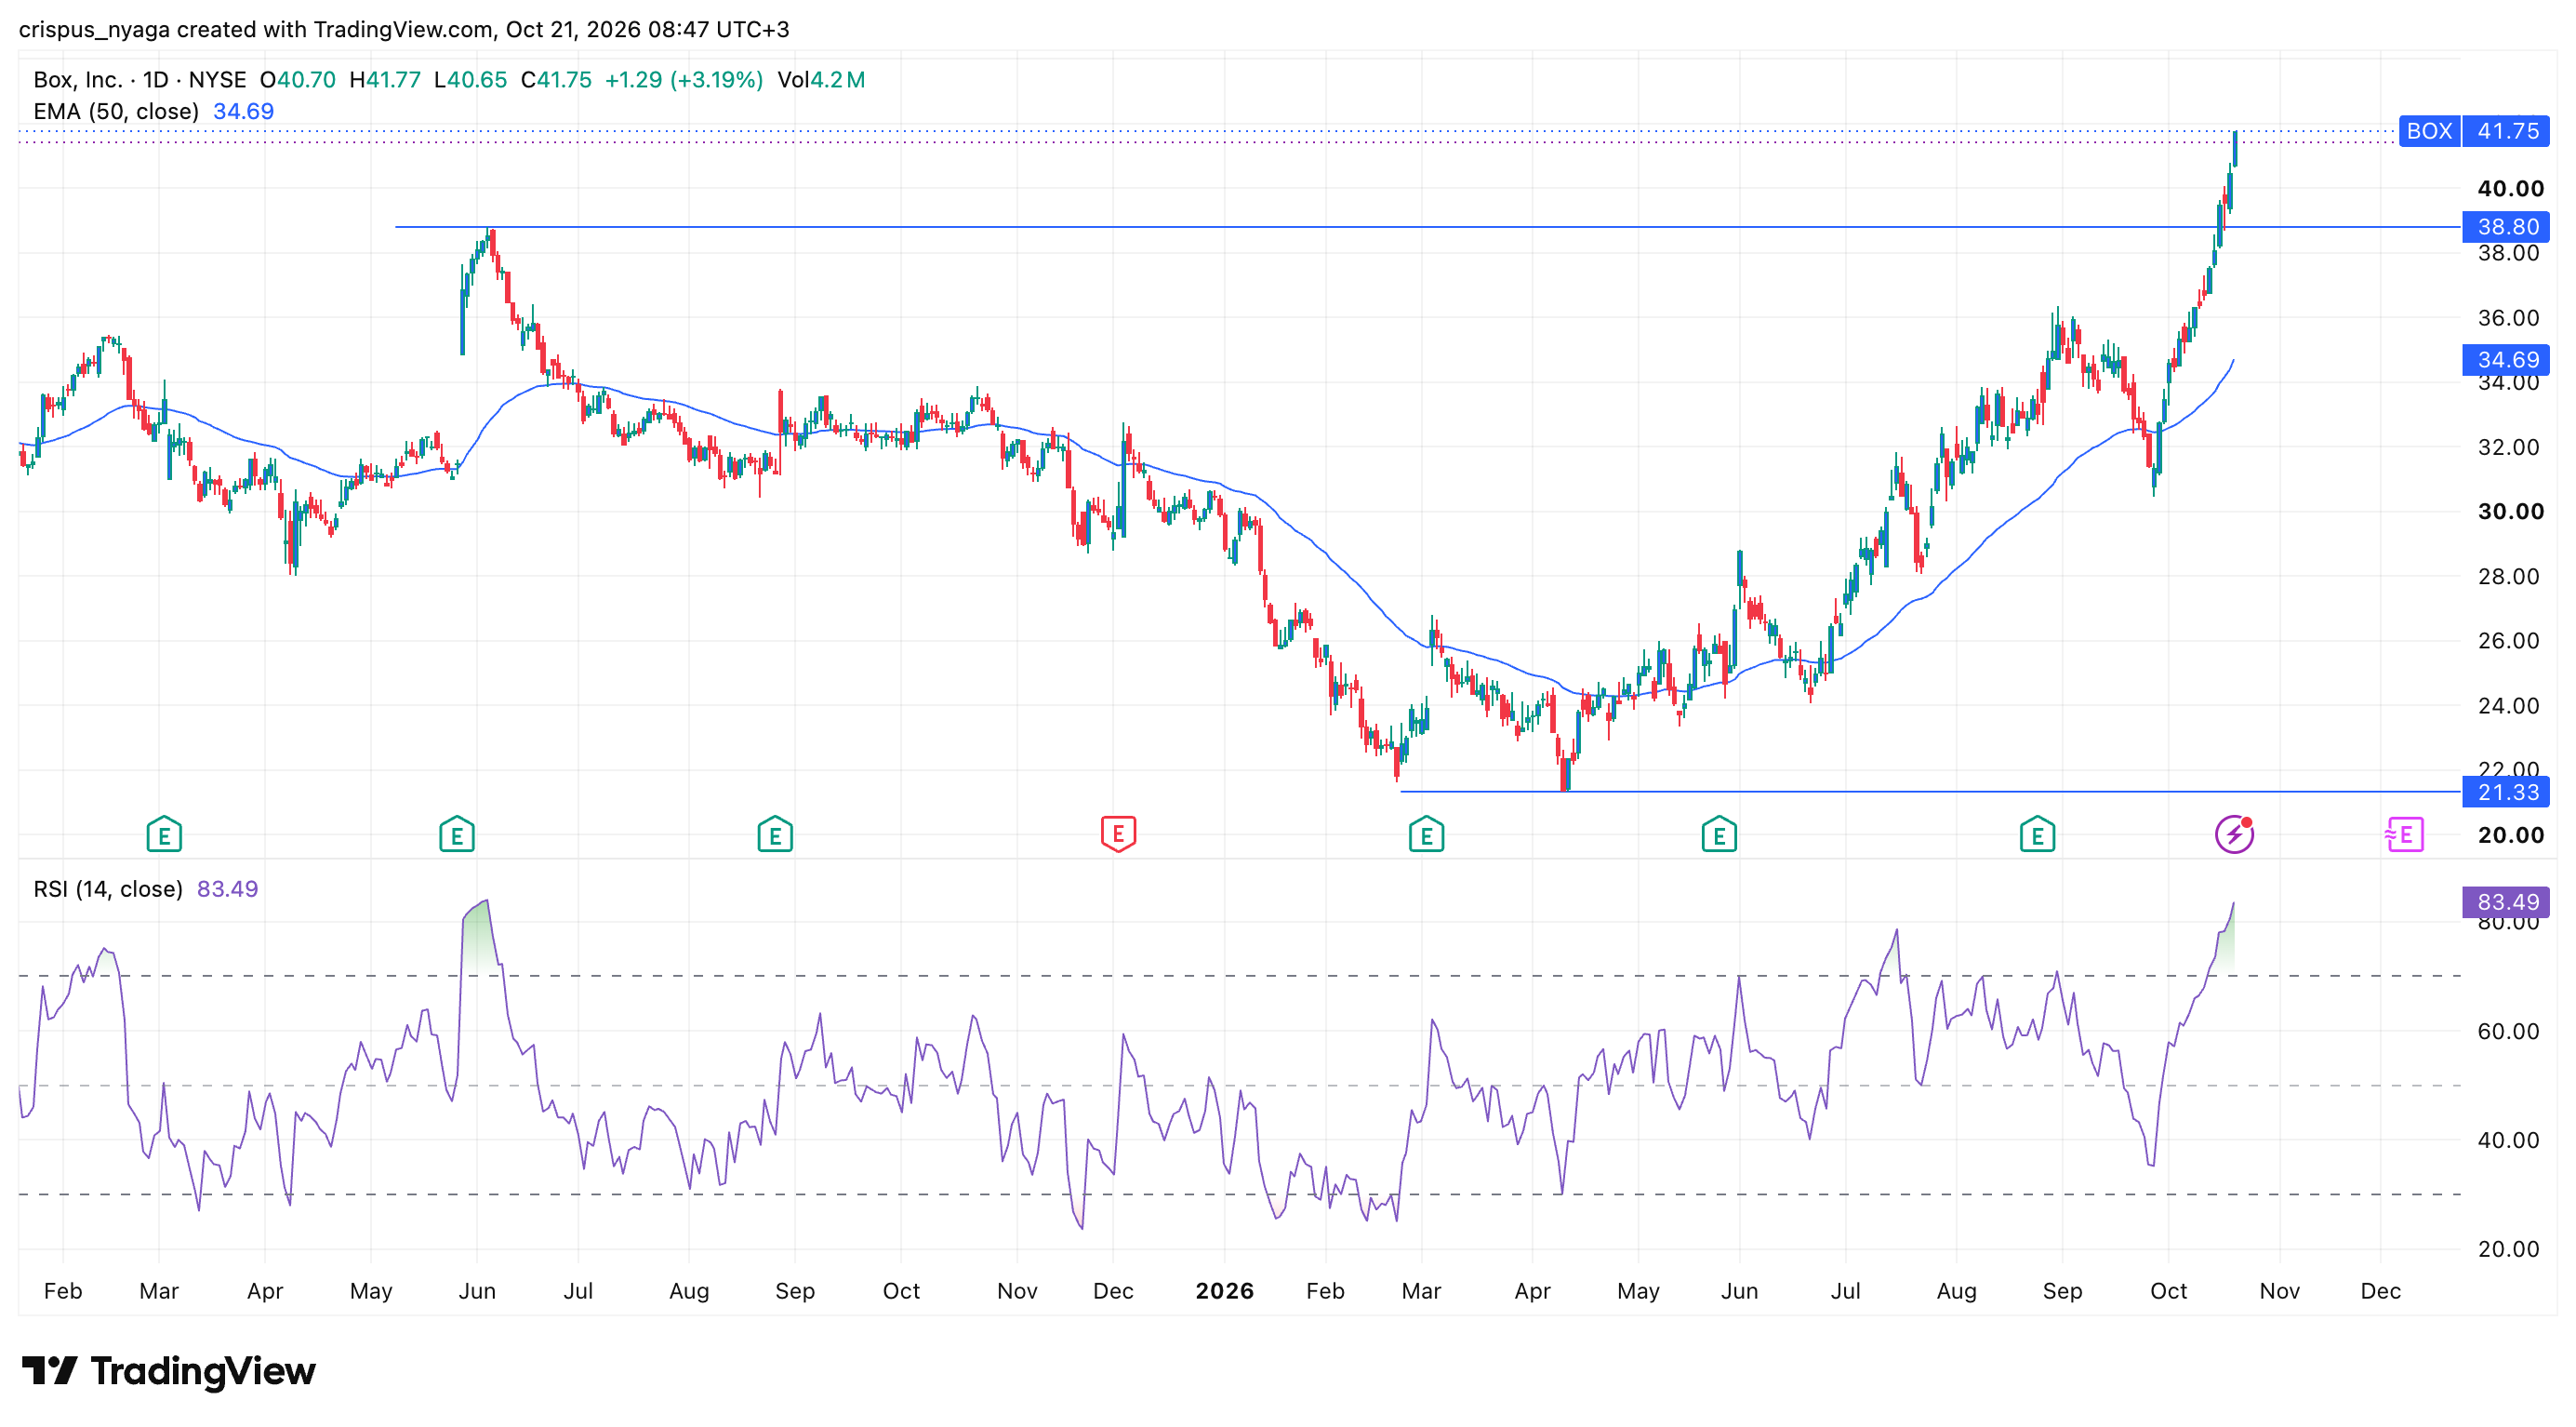Image resolution: width=2576 pixels, height=1427 pixels.
Task: Click the red earnings marker near December
Action: tap(1118, 834)
